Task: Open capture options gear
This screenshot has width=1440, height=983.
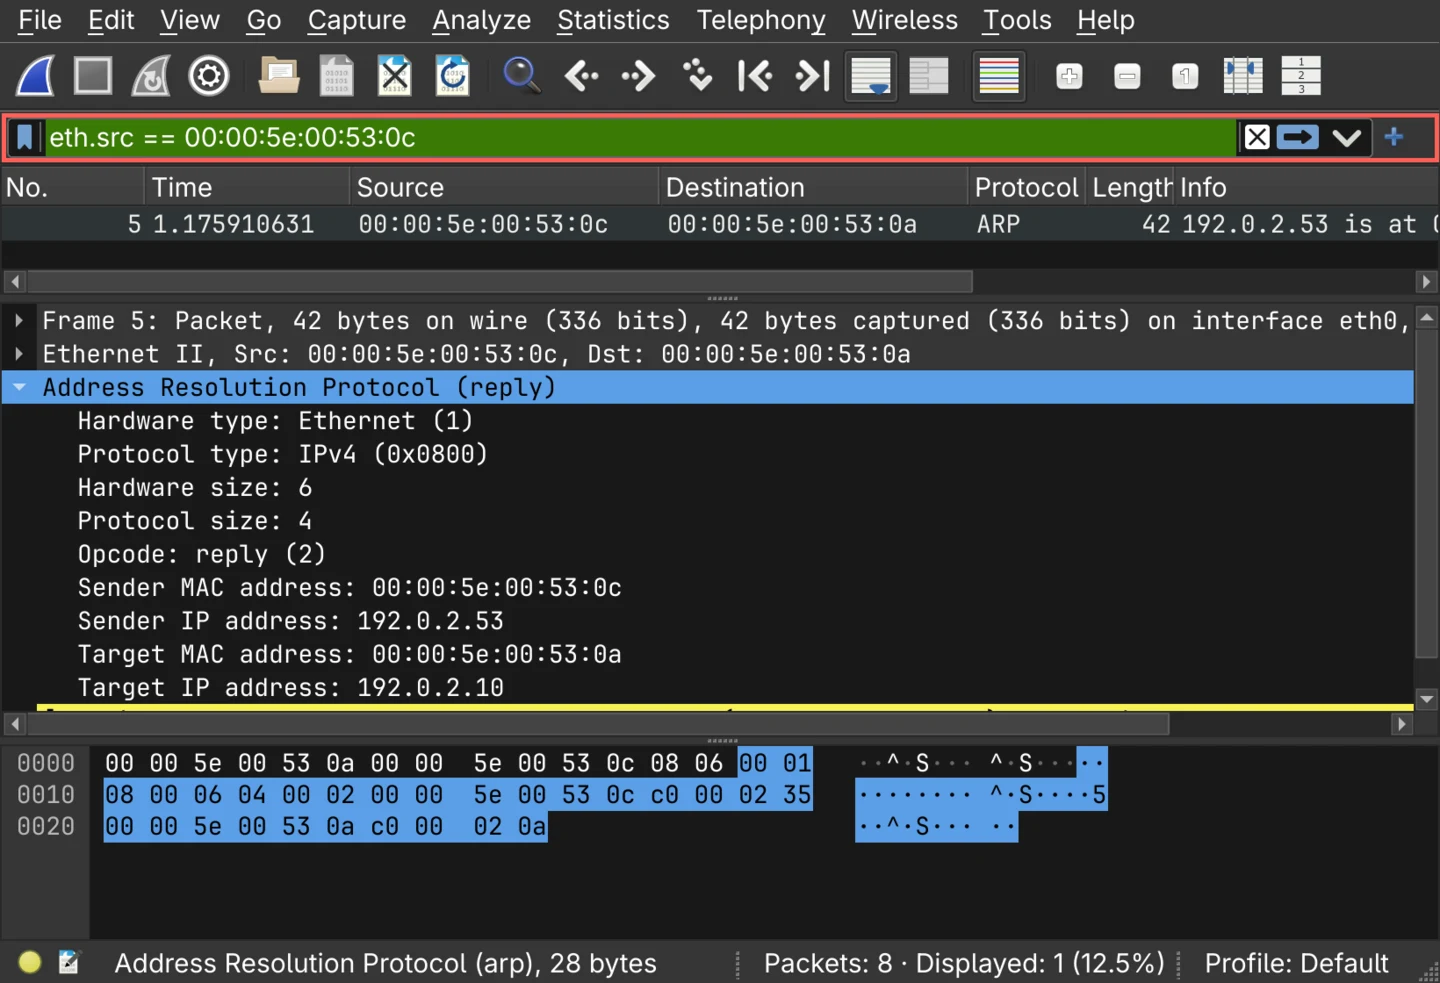Action: point(209,76)
